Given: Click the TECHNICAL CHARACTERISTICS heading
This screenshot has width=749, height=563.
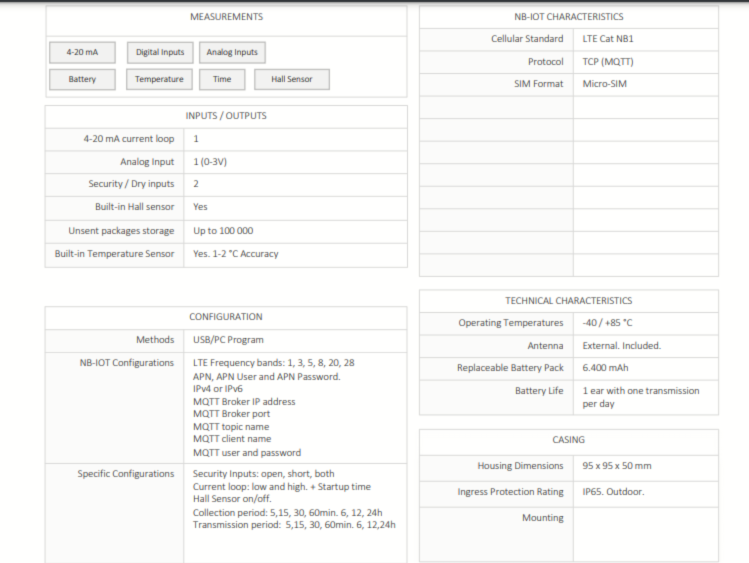Looking at the screenshot, I should tap(568, 301).
